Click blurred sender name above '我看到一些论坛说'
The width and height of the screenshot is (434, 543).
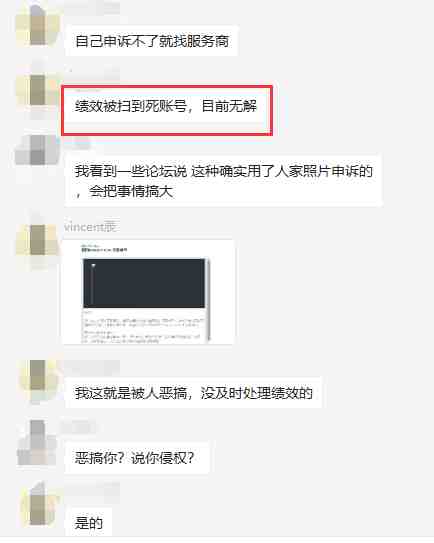77,143
